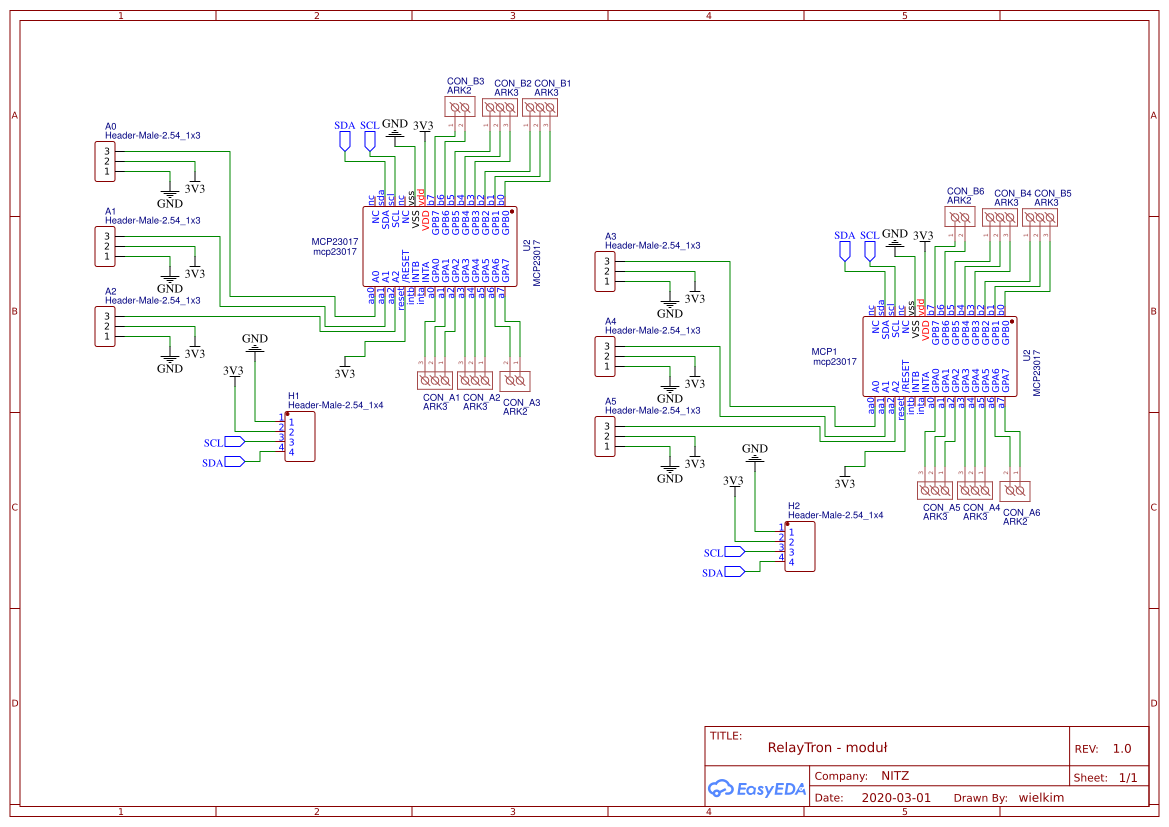
Task: Select the CON_B3 terminal connector symbol
Action: pyautogui.click(x=460, y=106)
